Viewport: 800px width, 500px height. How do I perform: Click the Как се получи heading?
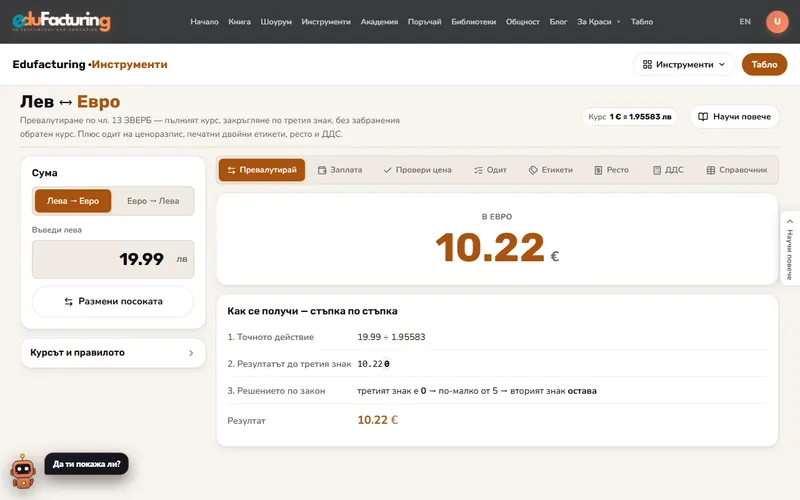click(312, 311)
